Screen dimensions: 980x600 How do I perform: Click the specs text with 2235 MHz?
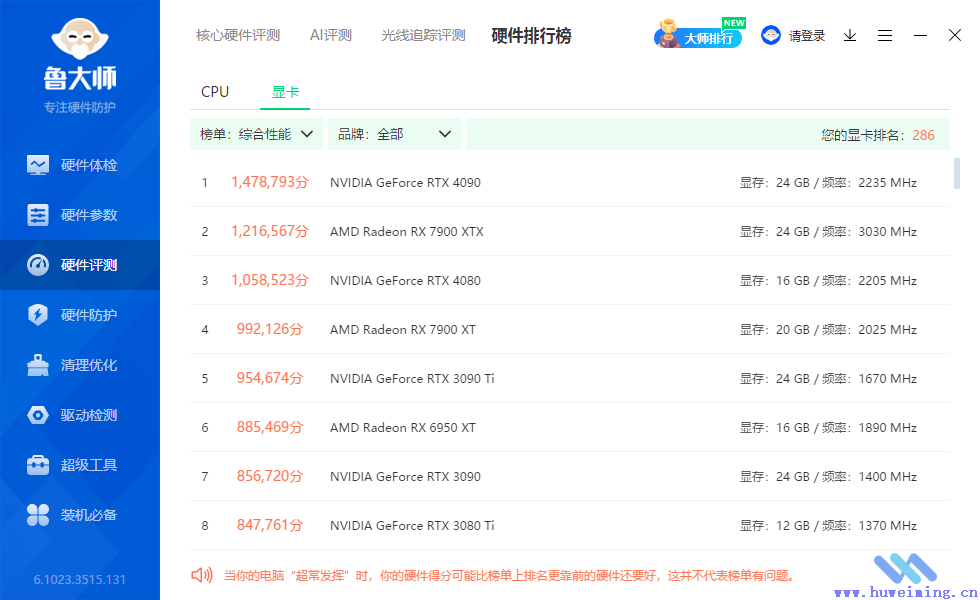coord(828,182)
